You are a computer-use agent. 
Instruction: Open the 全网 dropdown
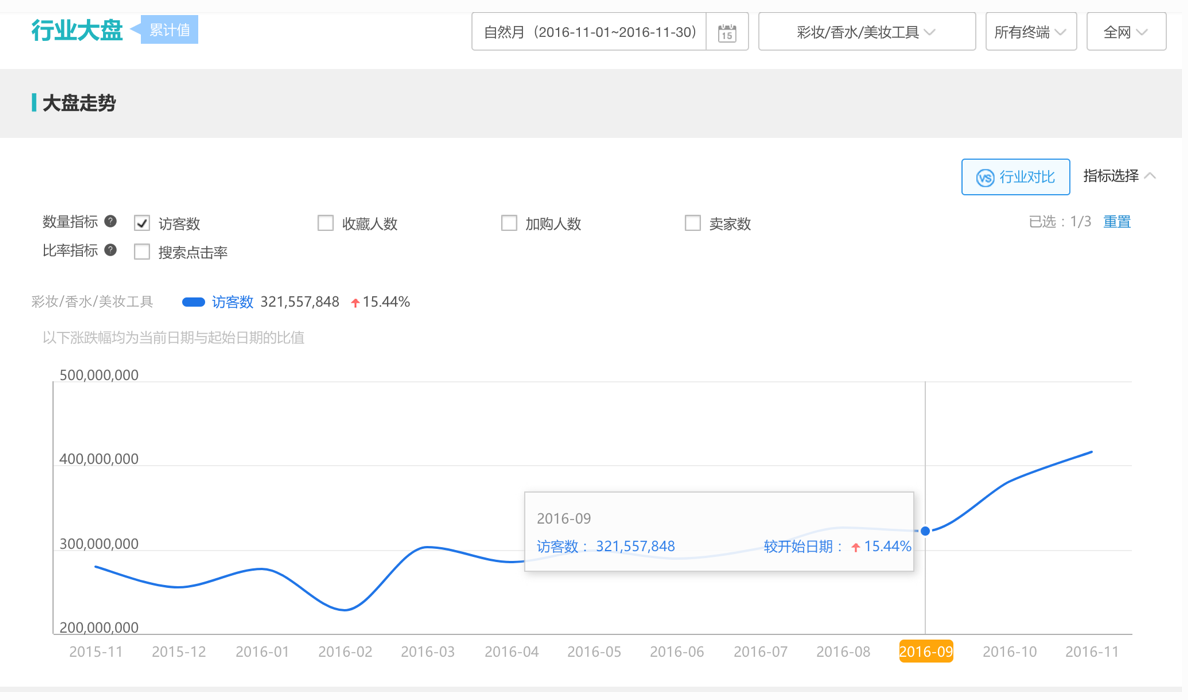(1126, 32)
